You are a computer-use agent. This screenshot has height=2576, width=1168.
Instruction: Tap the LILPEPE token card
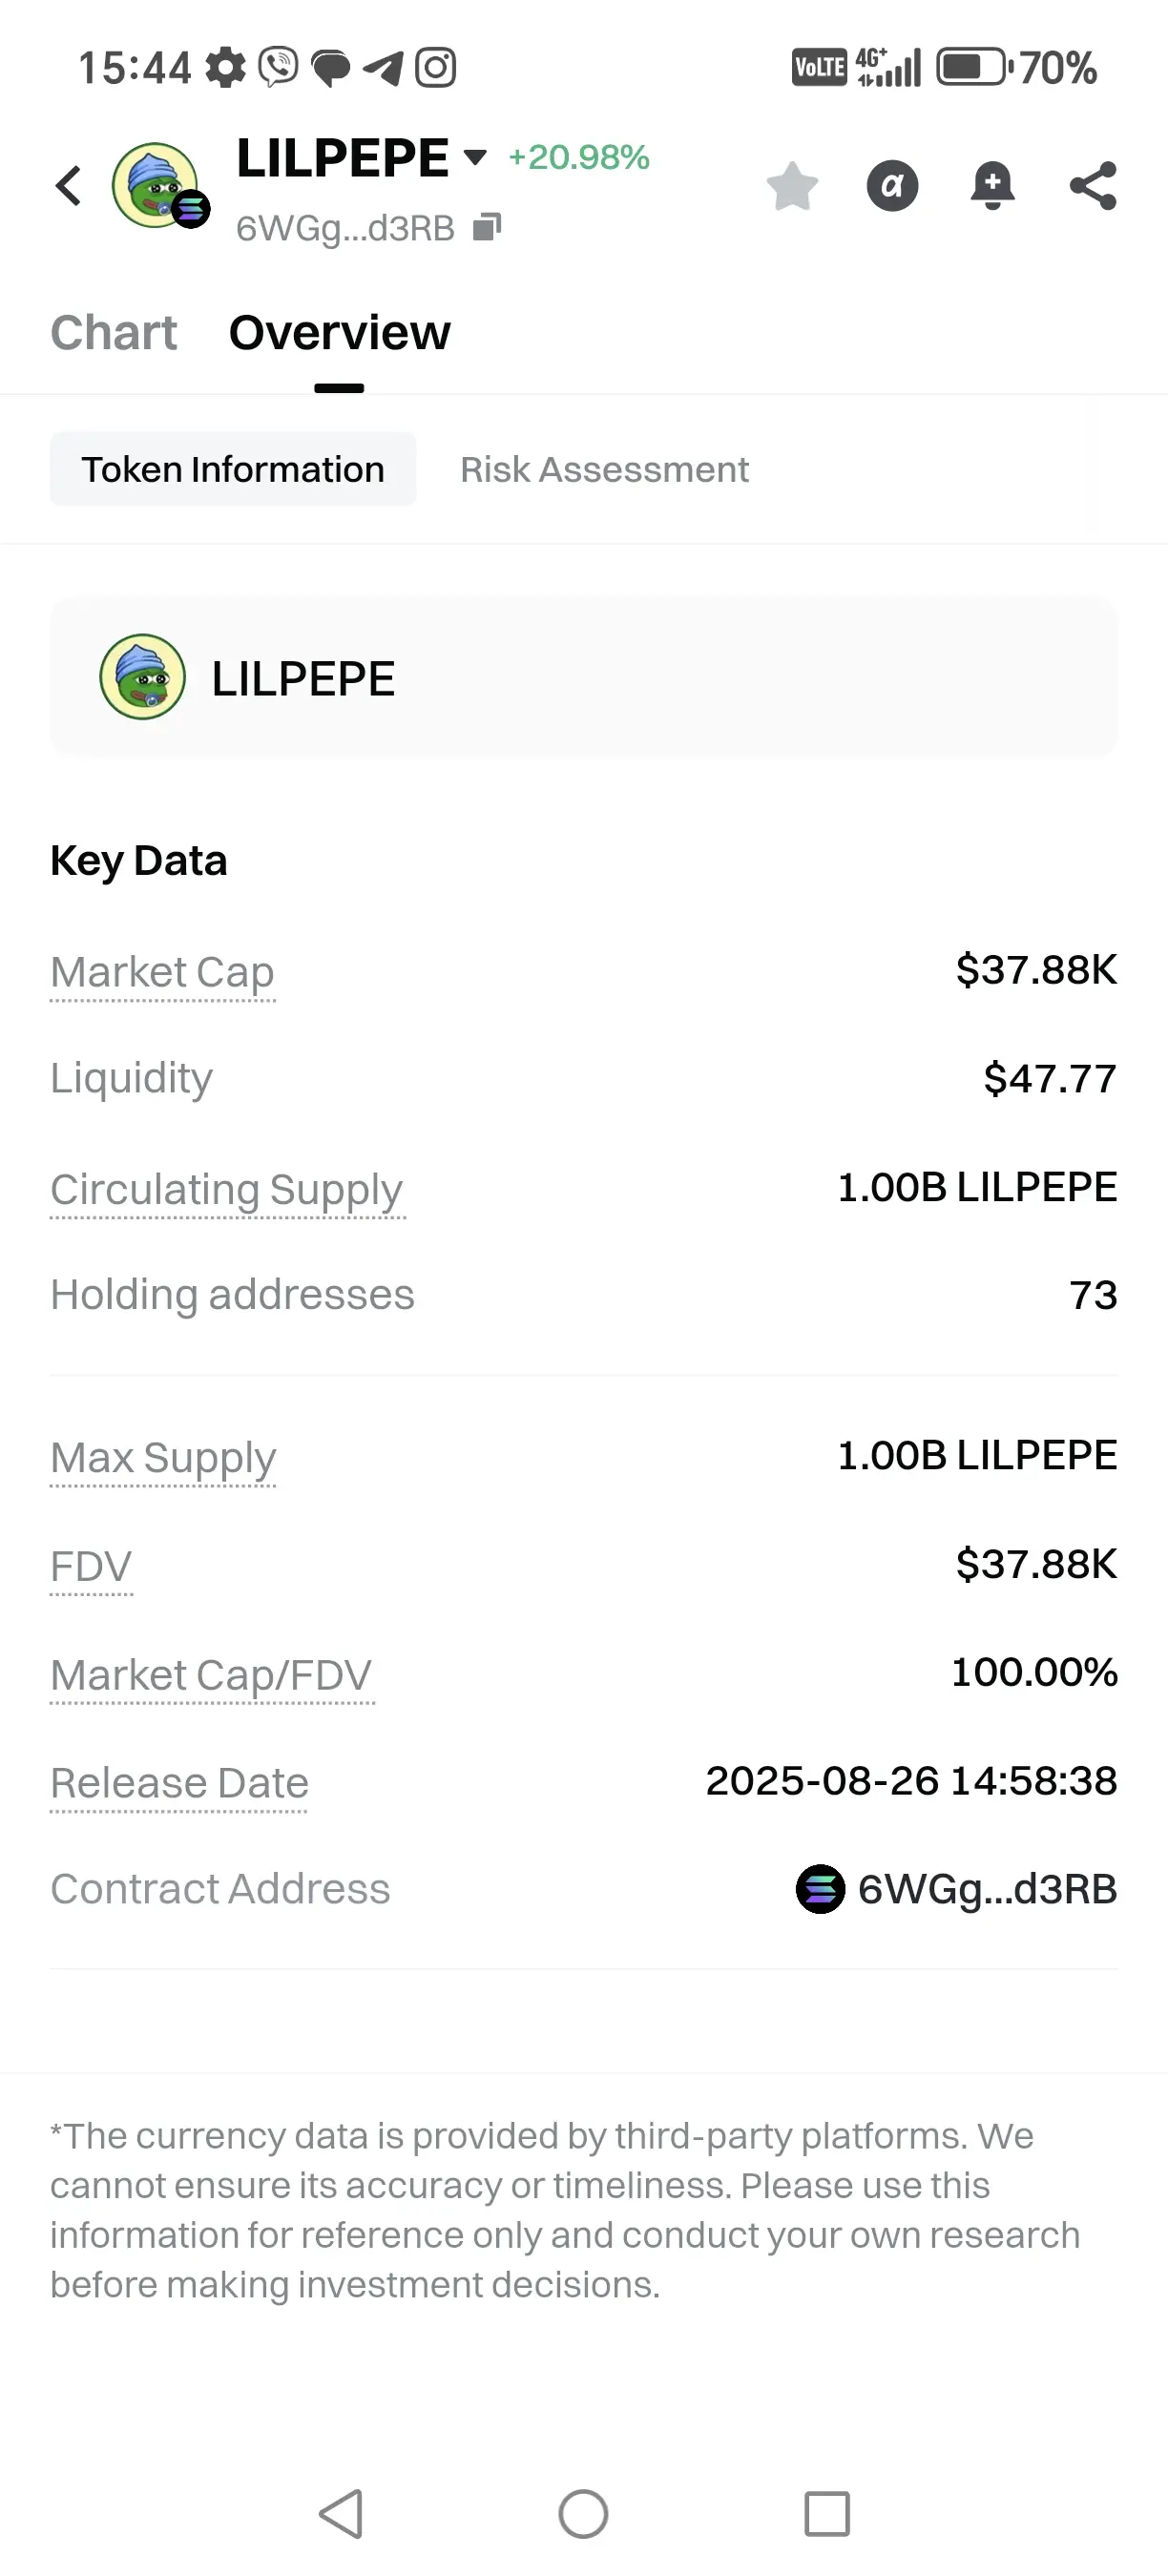pyautogui.click(x=583, y=678)
